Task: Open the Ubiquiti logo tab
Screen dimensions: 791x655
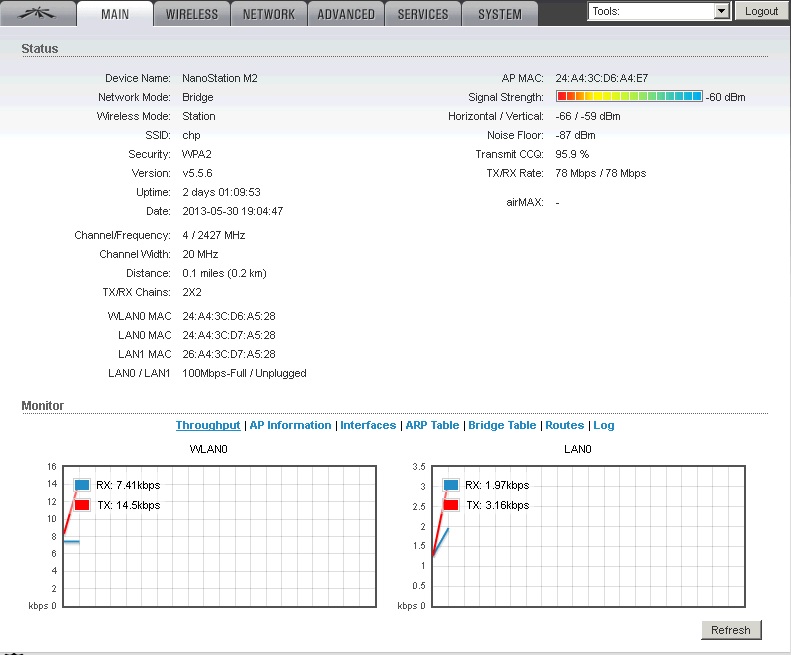Action: (x=37, y=14)
